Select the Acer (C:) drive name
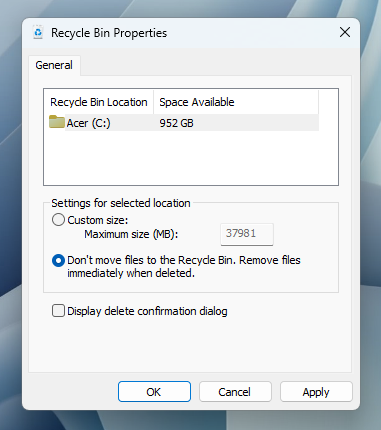 click(88, 123)
